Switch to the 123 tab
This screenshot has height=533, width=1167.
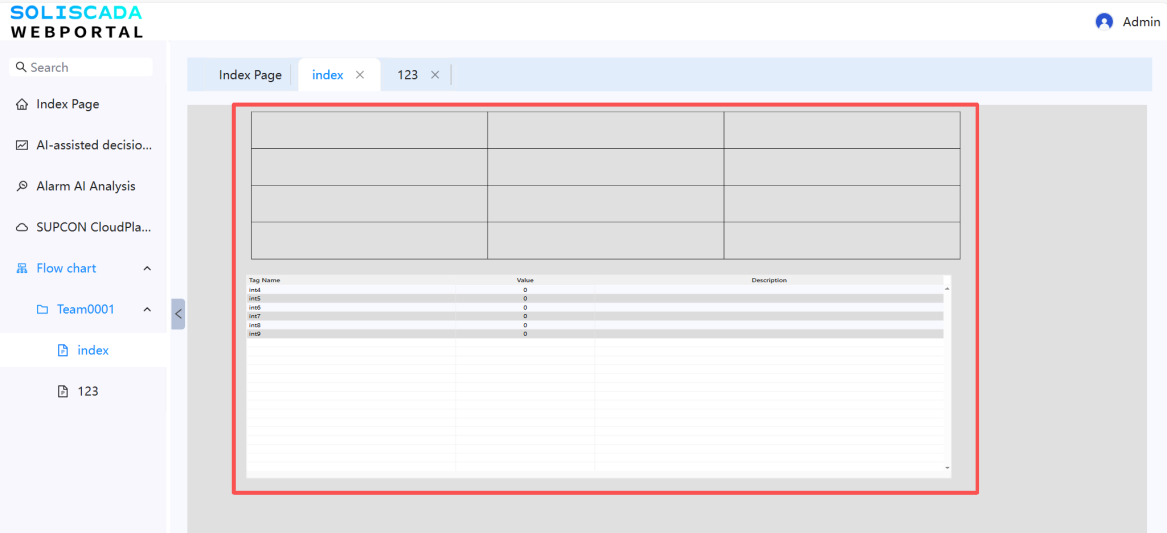(407, 75)
